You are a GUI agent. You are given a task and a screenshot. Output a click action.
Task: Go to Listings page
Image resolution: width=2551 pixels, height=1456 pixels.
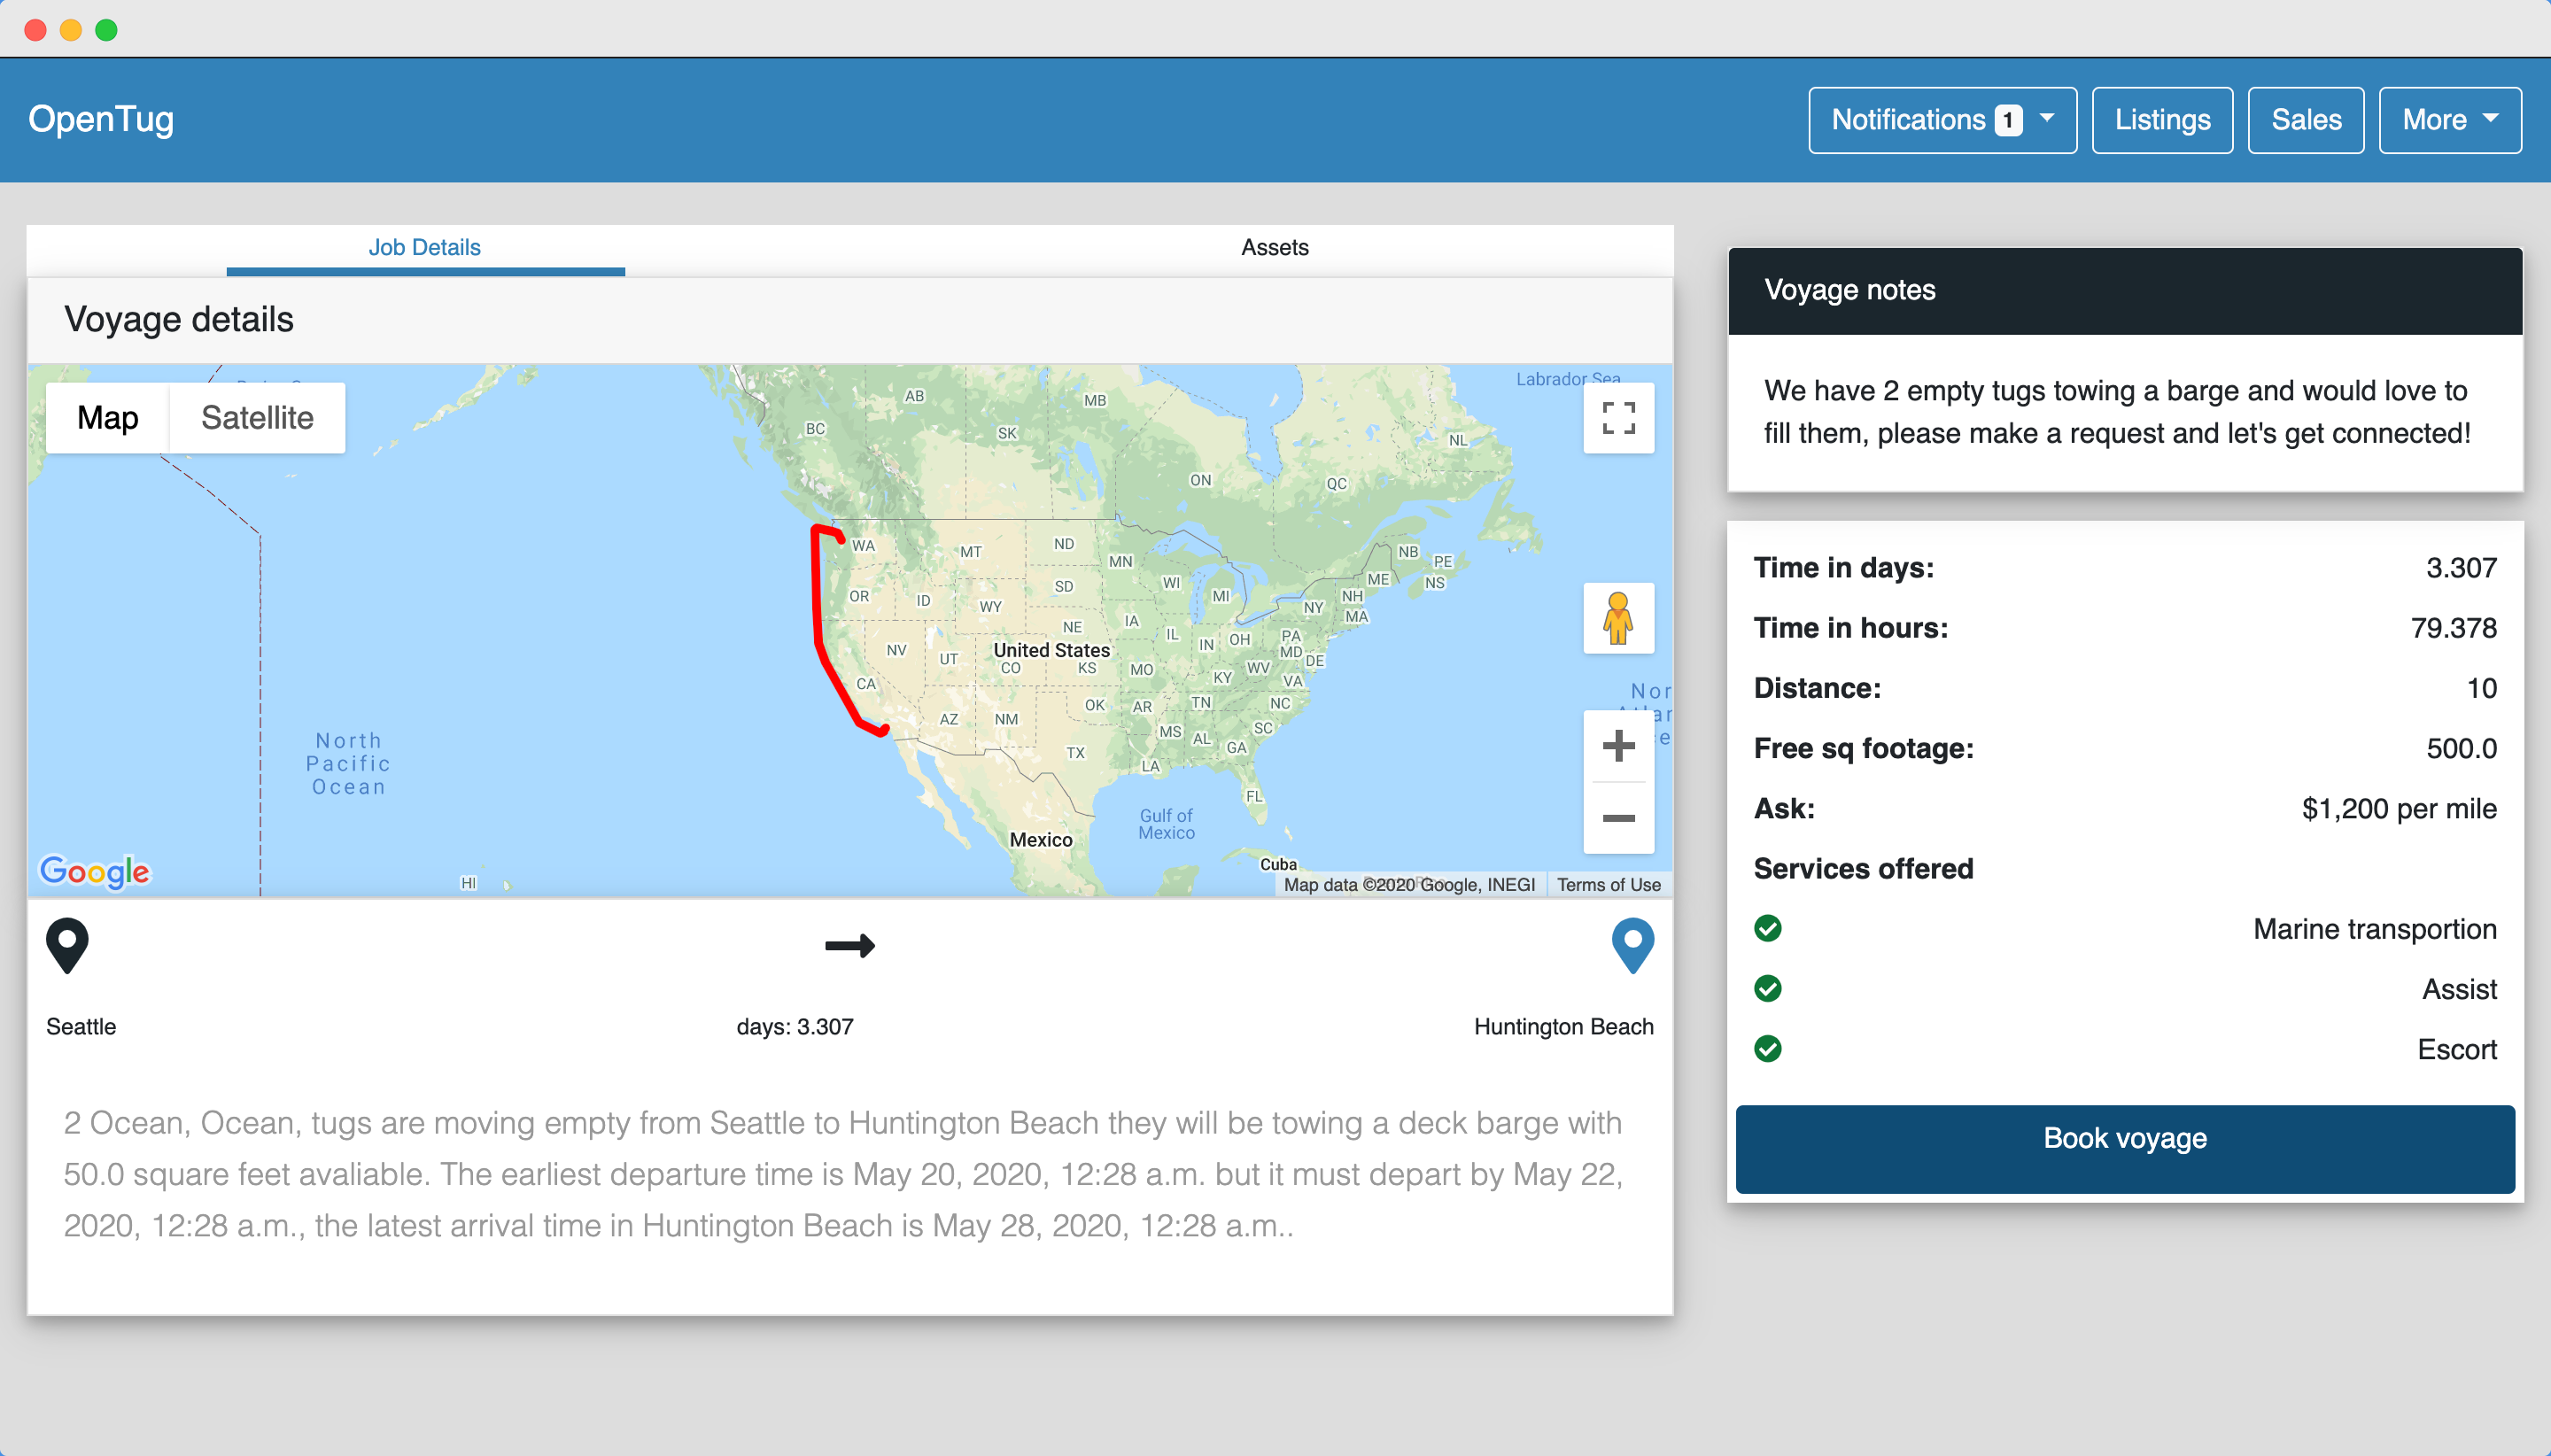tap(2162, 120)
